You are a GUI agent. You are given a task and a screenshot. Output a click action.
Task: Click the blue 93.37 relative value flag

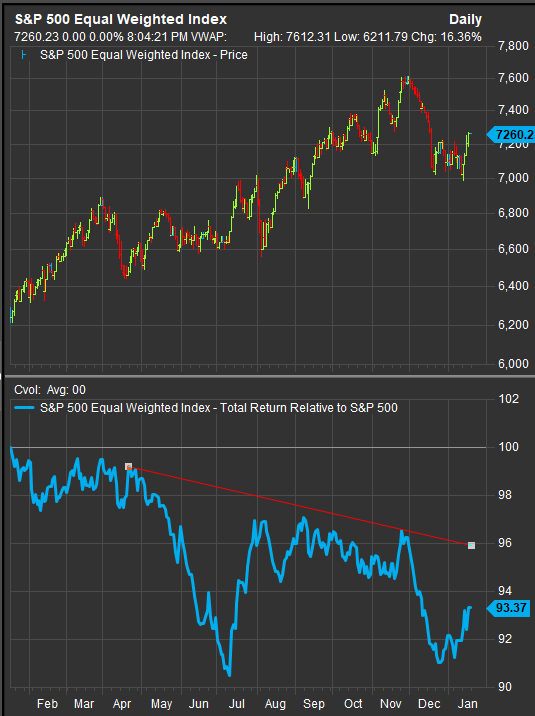tap(508, 608)
